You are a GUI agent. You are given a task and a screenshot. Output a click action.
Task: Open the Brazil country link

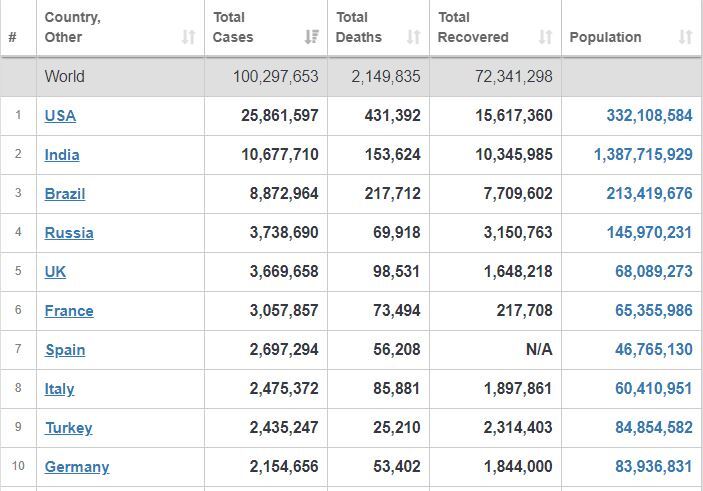[x=65, y=194]
